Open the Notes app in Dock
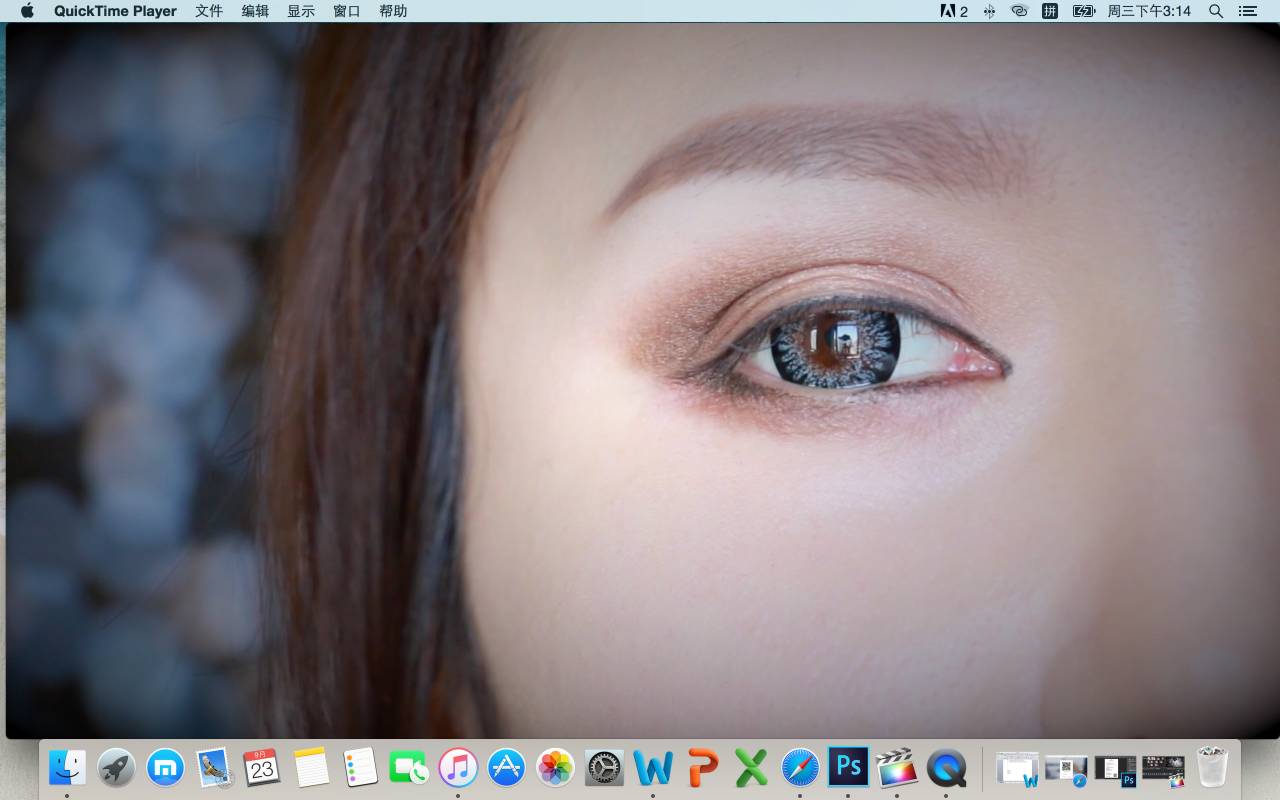Image resolution: width=1280 pixels, height=800 pixels. point(311,768)
